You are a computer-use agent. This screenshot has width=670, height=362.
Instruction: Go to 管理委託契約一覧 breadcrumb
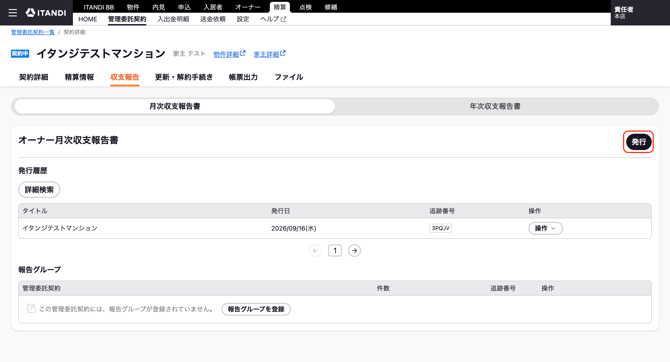[x=32, y=32]
